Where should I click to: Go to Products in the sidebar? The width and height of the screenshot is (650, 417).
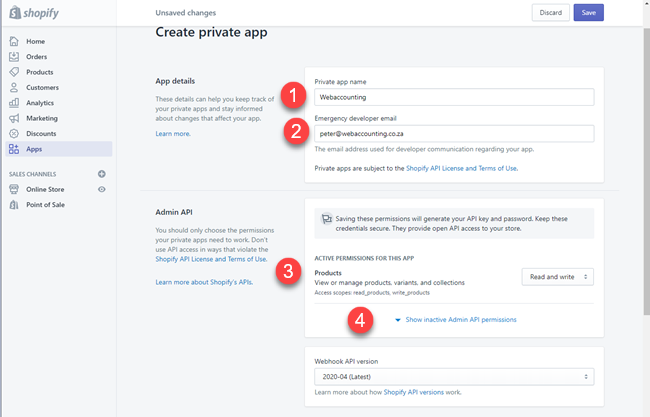pyautogui.click(x=39, y=72)
